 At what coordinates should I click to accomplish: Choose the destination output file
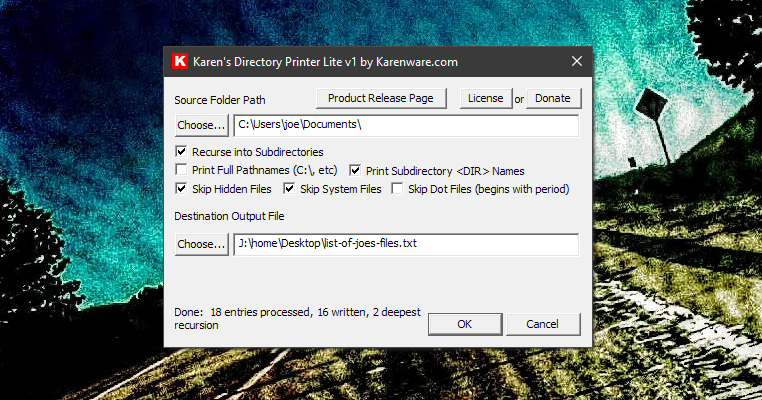(x=201, y=244)
